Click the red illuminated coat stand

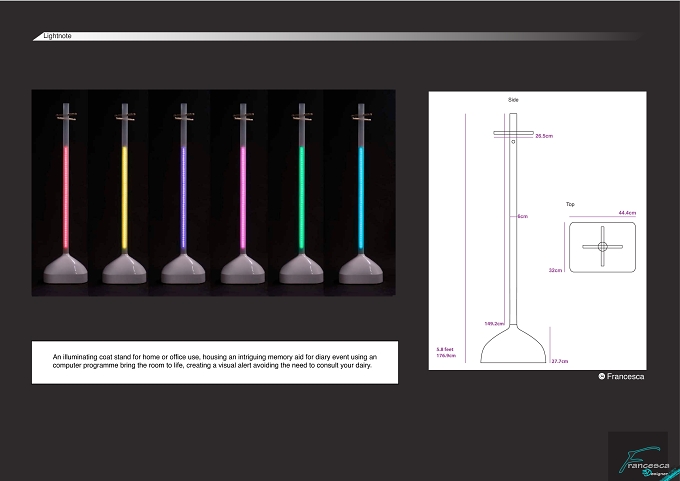pos(65,193)
